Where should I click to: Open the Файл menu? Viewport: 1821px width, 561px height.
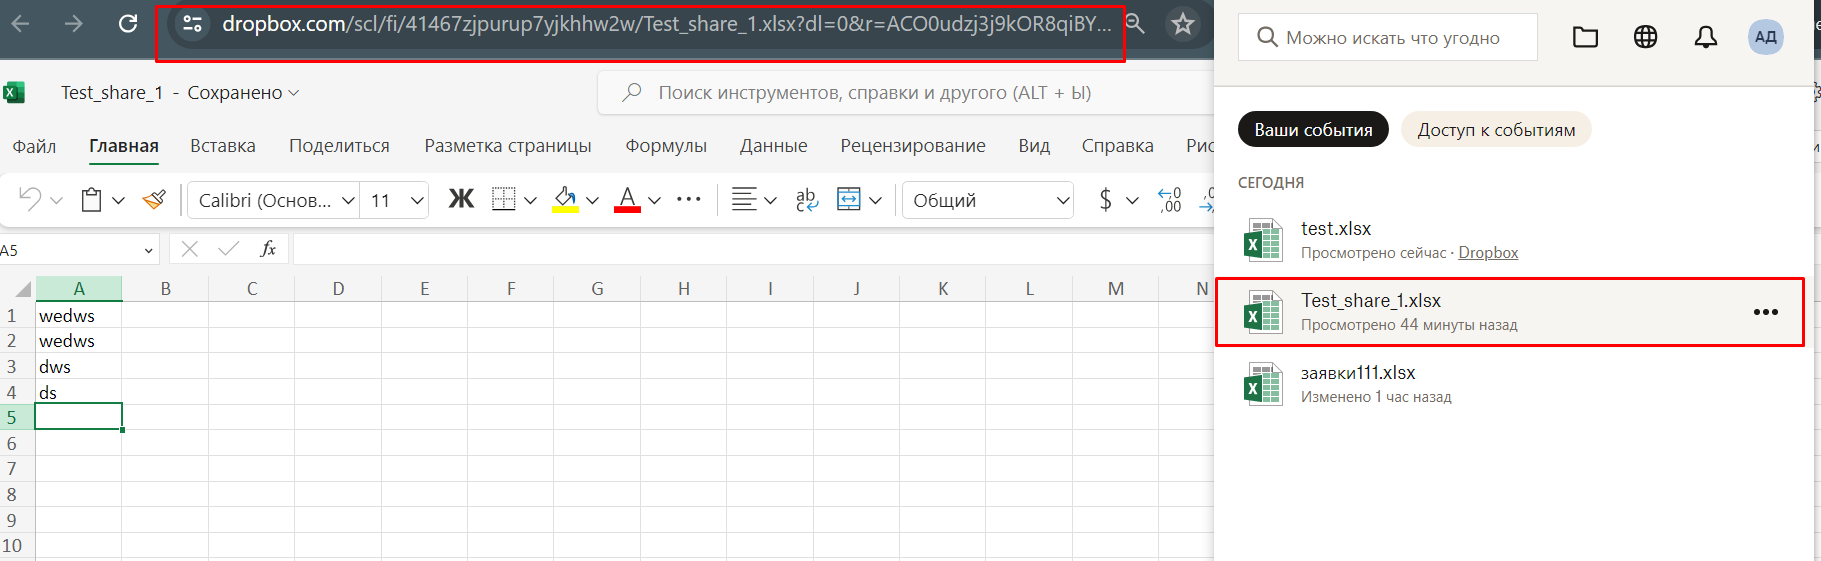pos(34,146)
